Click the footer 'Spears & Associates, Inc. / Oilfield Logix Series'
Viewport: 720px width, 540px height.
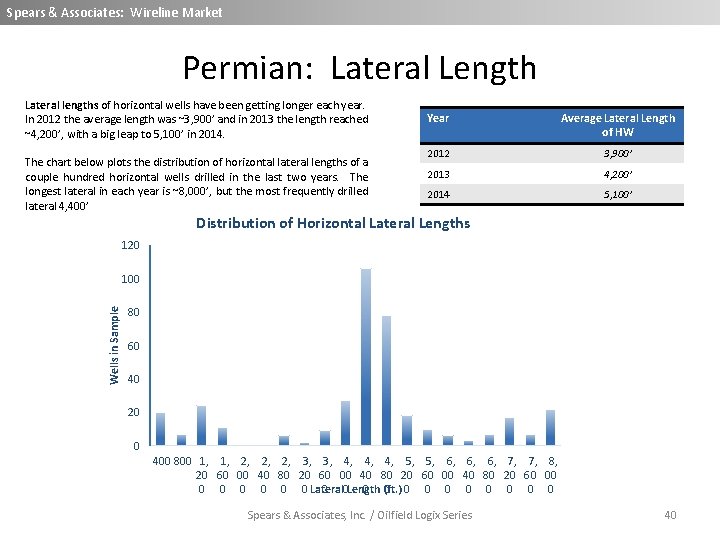360,515
